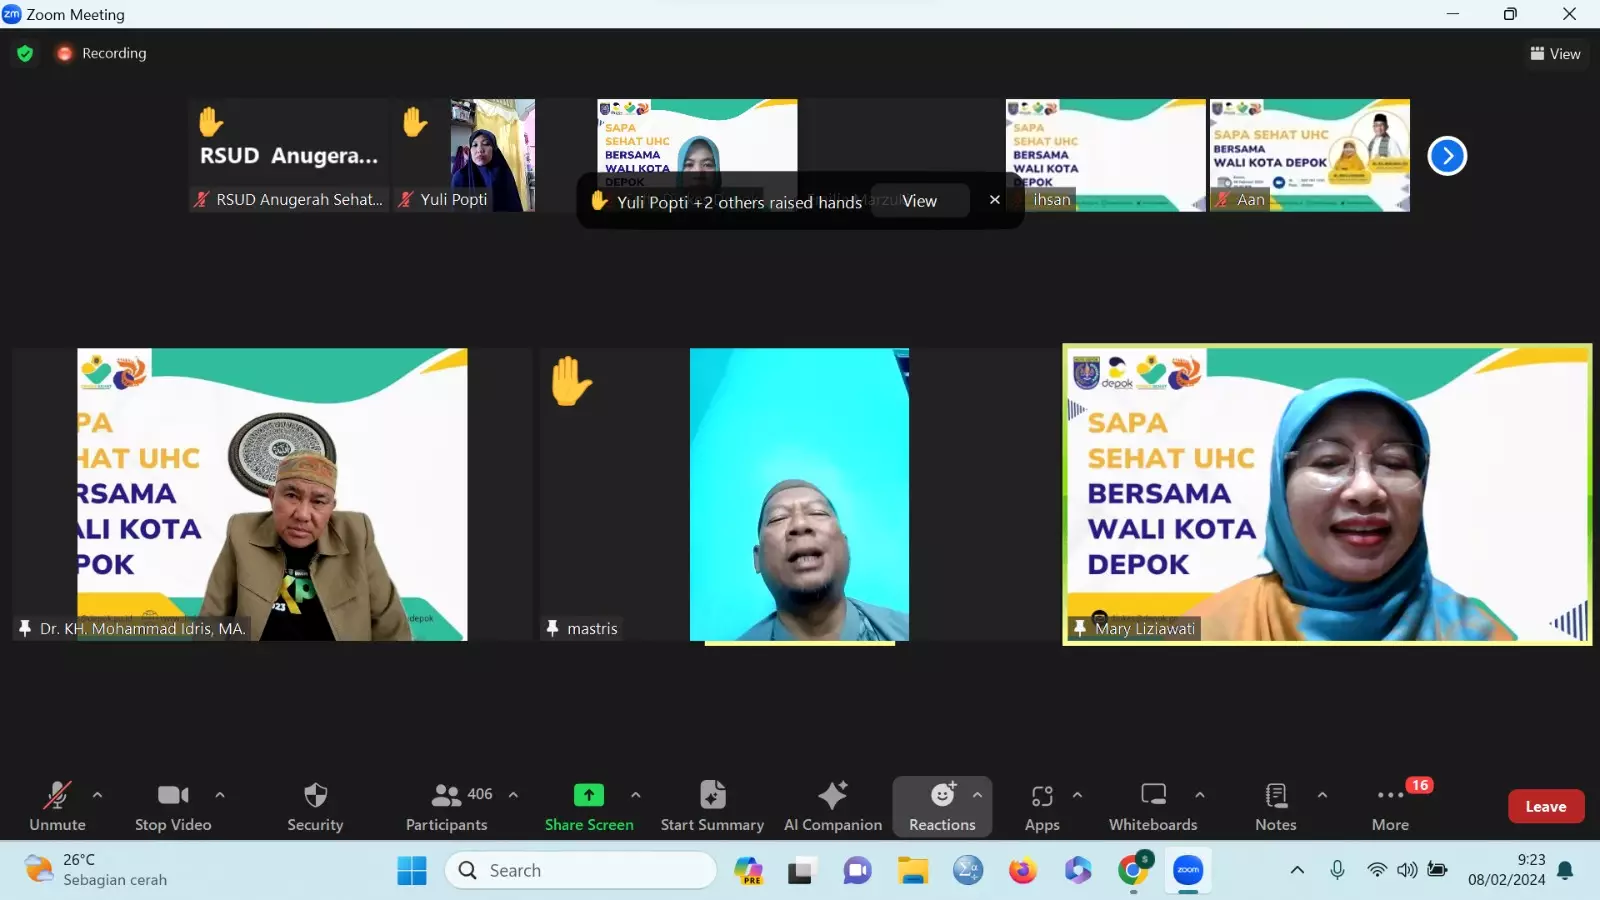Stop Video camera button
The height and width of the screenshot is (900, 1600).
click(x=173, y=806)
